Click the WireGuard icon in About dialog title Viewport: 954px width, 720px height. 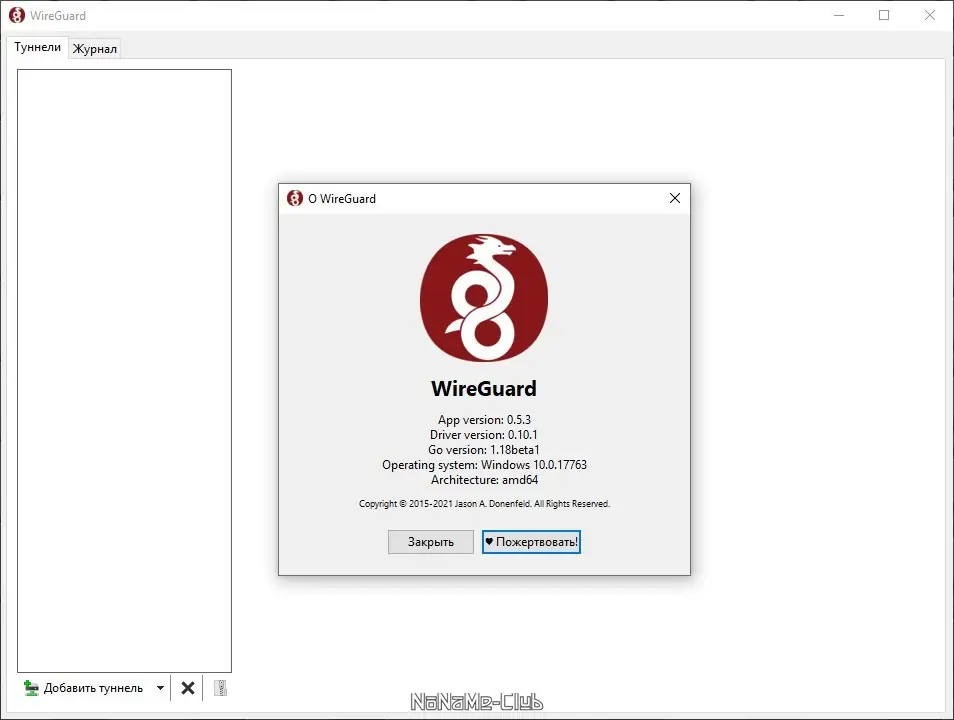tap(295, 198)
